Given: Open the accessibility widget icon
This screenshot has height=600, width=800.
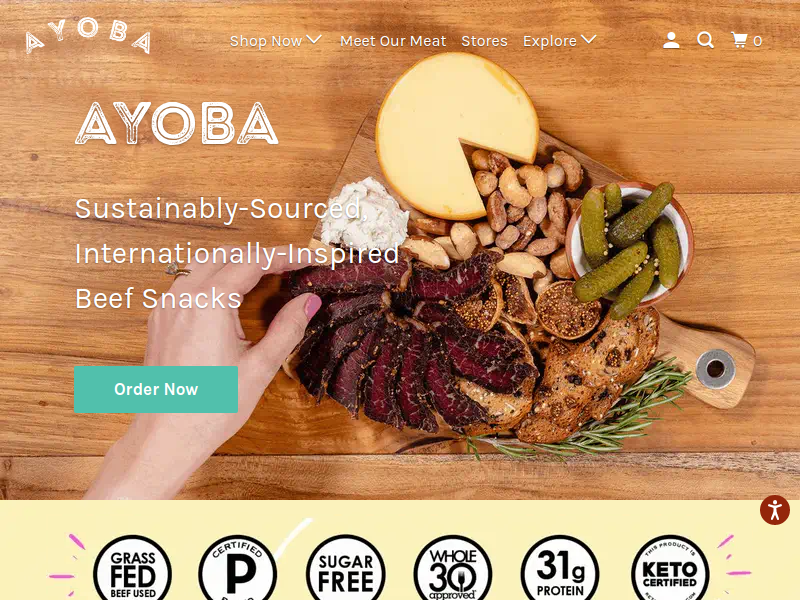Looking at the screenshot, I should click(774, 510).
